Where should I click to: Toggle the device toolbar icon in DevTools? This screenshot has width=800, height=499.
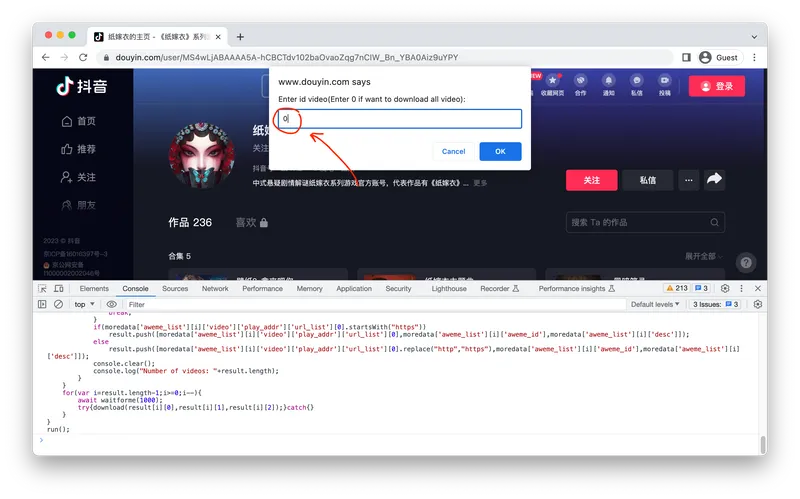pyautogui.click(x=62, y=288)
